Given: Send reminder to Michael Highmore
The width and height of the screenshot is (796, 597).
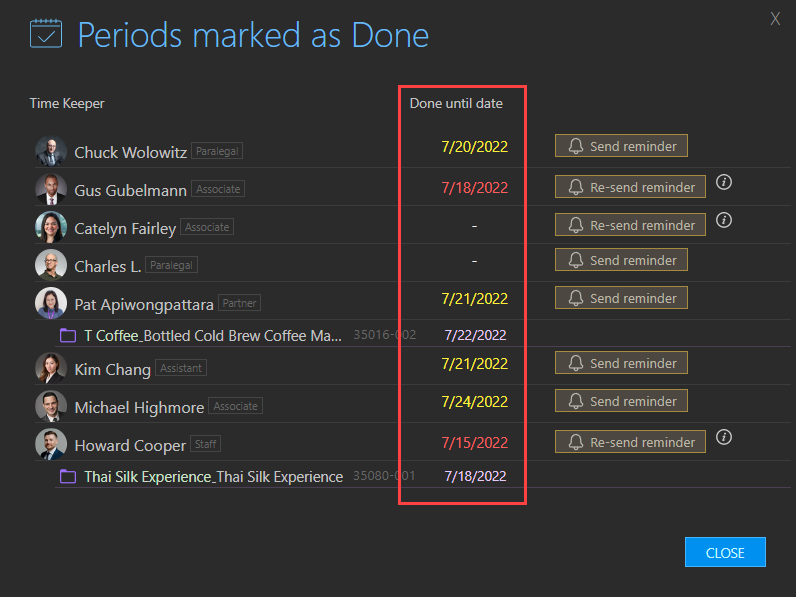Looking at the screenshot, I should [621, 401].
